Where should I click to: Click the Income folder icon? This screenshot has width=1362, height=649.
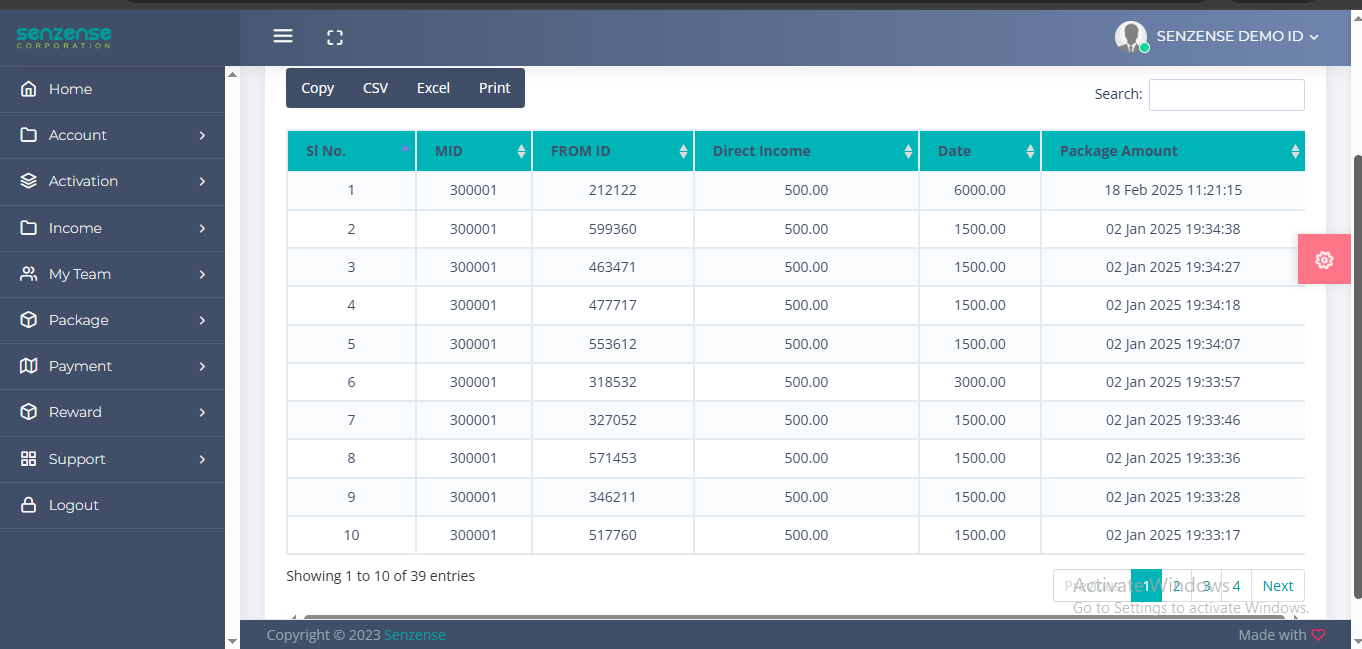coord(29,228)
